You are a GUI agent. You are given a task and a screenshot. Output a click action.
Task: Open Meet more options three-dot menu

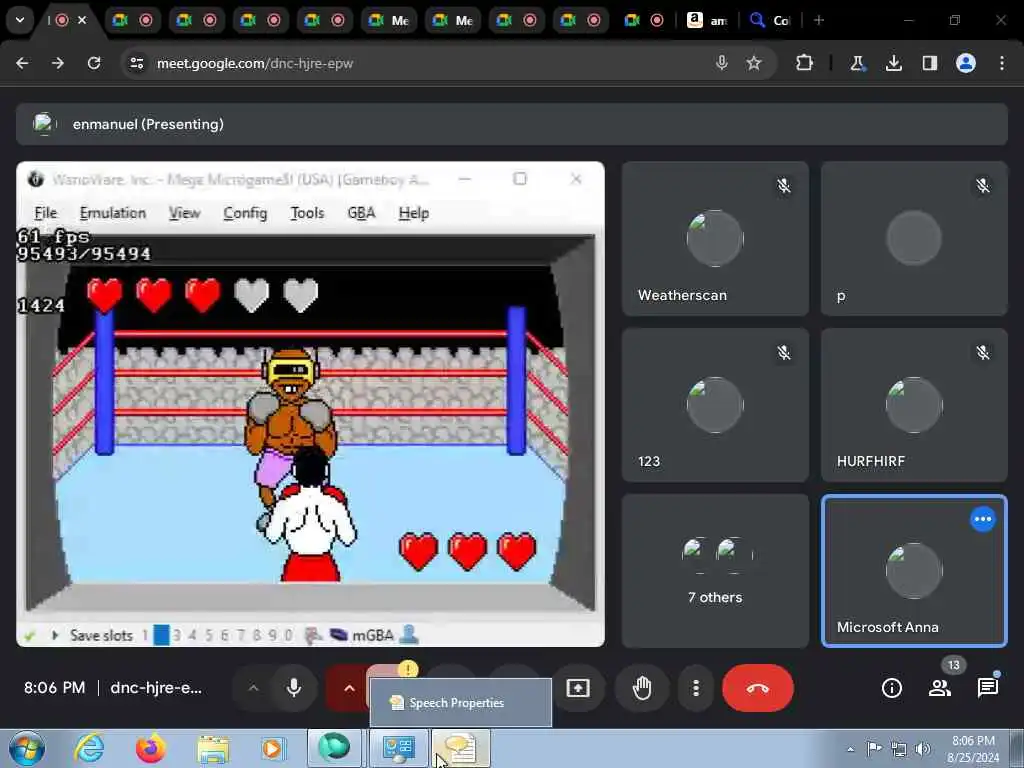pyautogui.click(x=696, y=688)
